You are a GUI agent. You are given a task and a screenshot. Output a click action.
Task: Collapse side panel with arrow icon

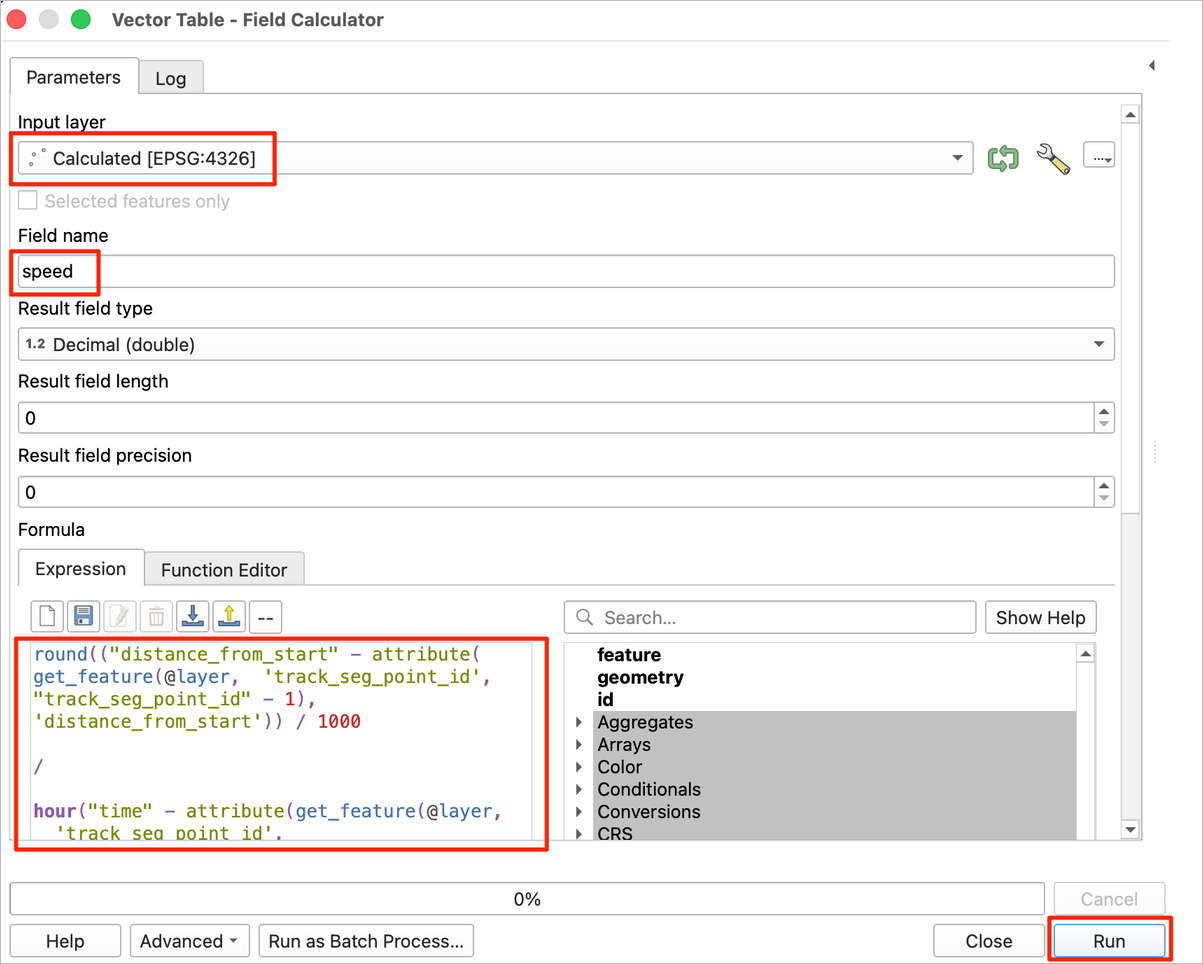(1152, 66)
